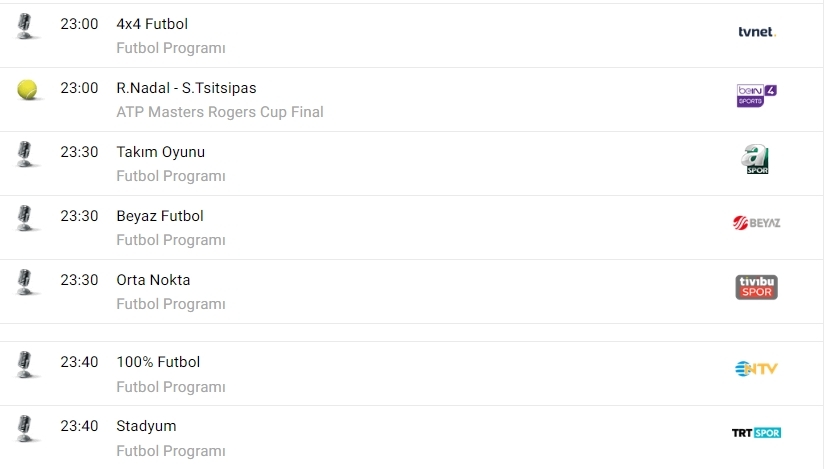Select the Takım Oyunu listing

tap(160, 152)
